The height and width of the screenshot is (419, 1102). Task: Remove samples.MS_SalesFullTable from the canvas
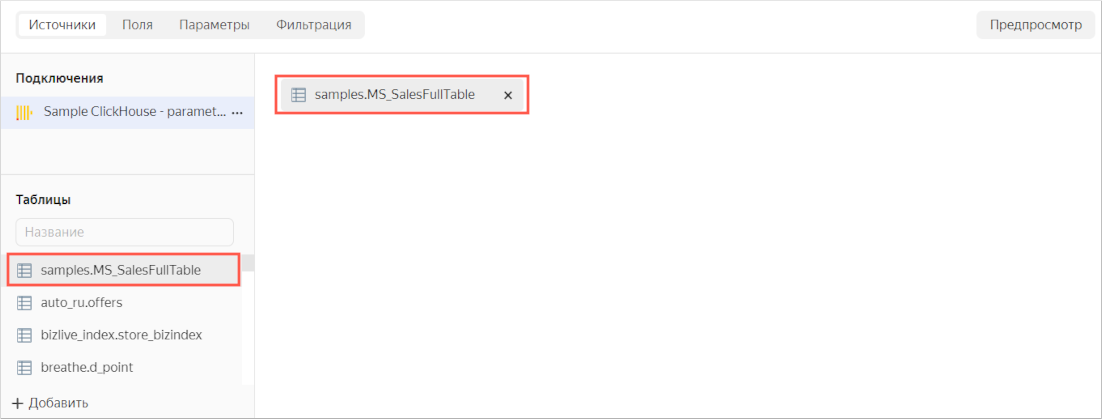click(508, 95)
